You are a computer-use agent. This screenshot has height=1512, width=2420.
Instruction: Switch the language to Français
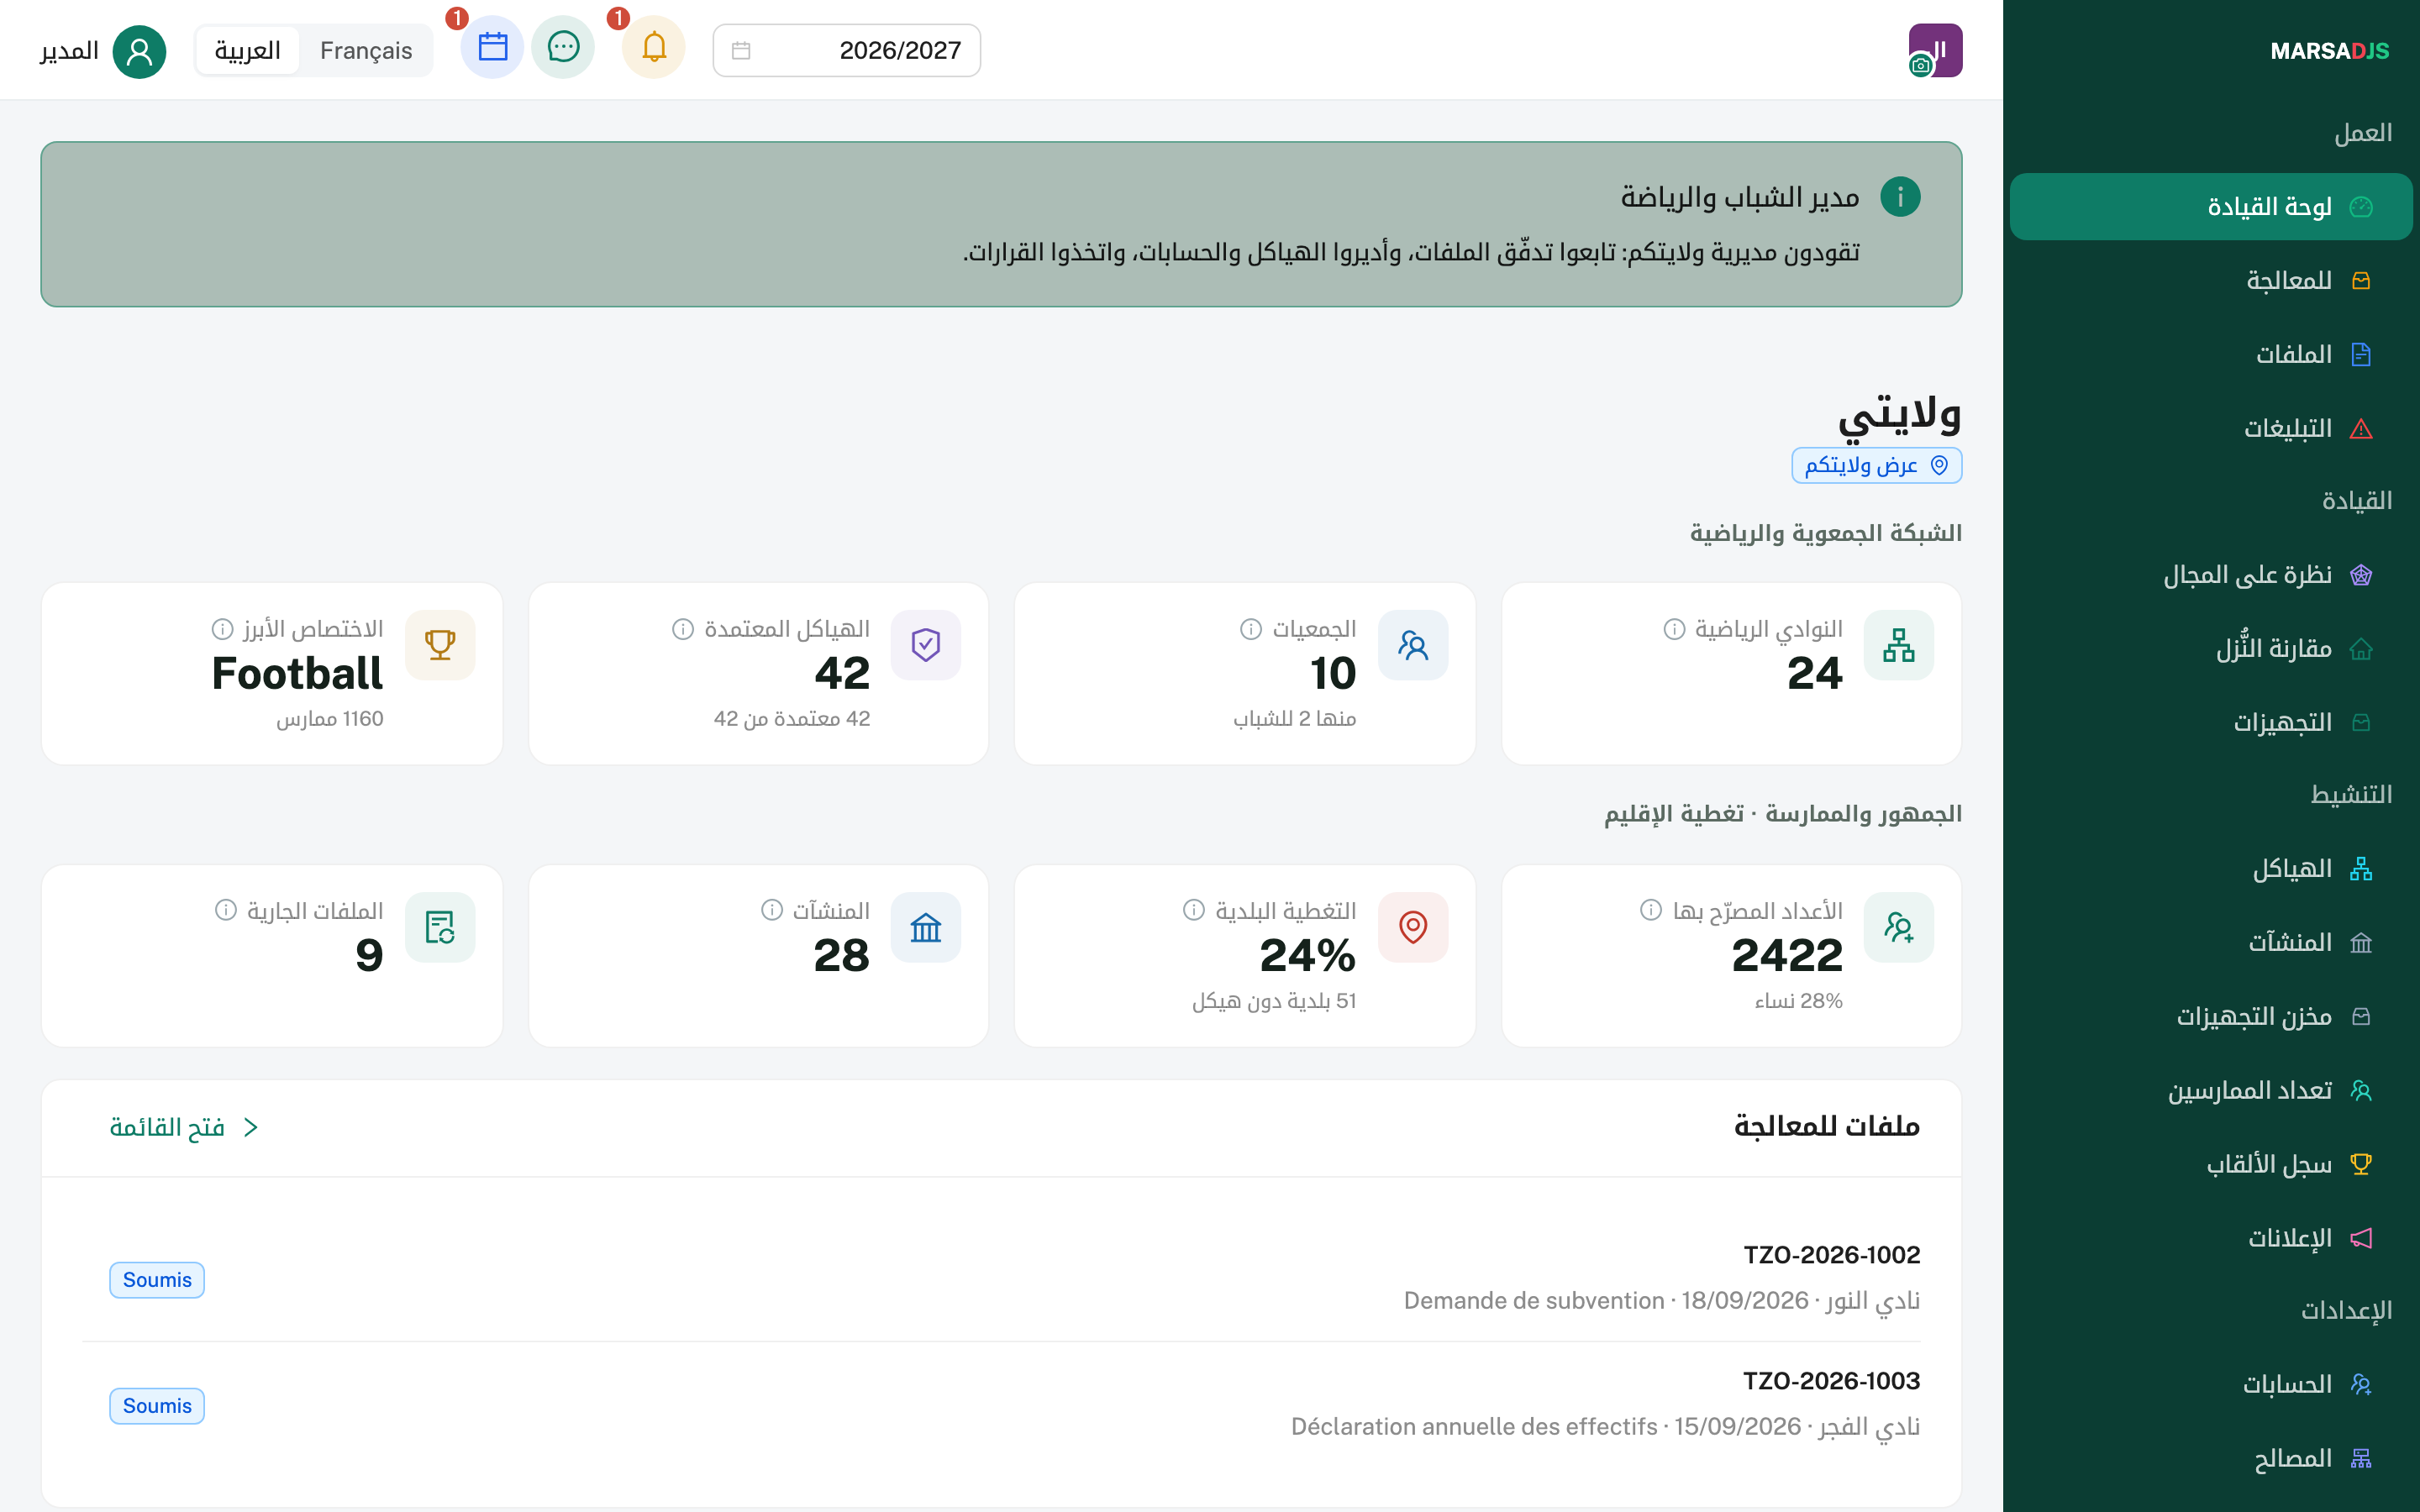coord(366,51)
